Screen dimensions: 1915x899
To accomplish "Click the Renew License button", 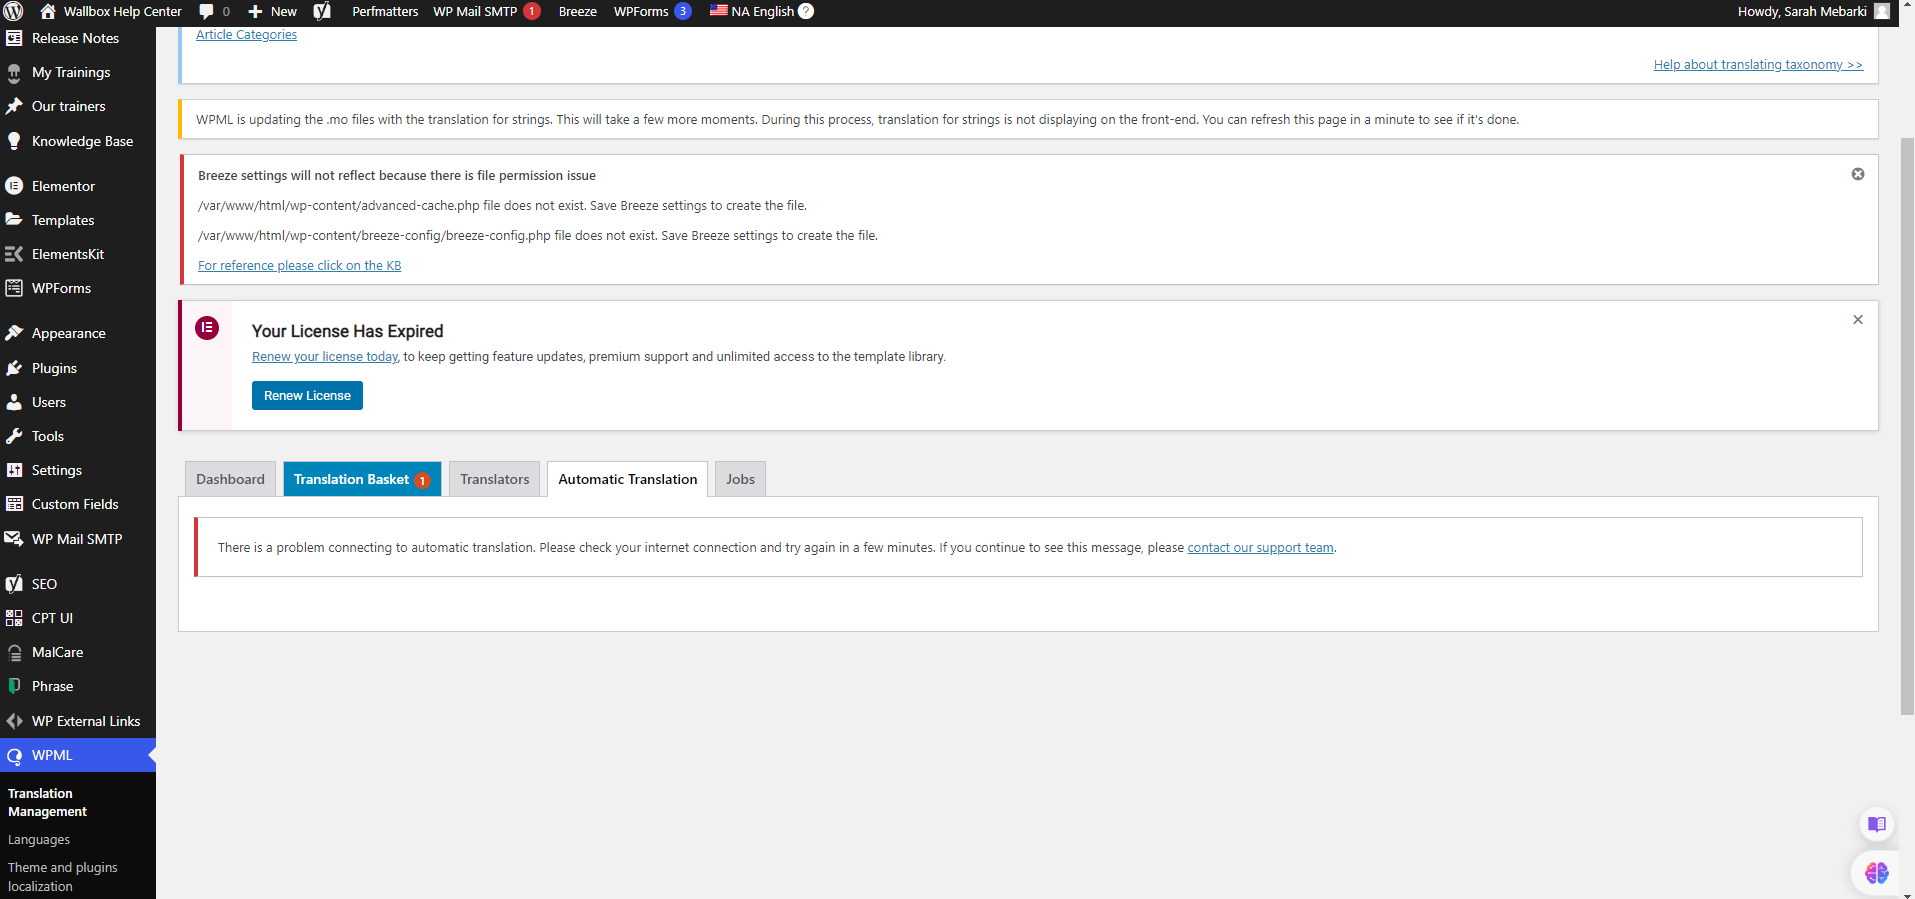I will 307,396.
